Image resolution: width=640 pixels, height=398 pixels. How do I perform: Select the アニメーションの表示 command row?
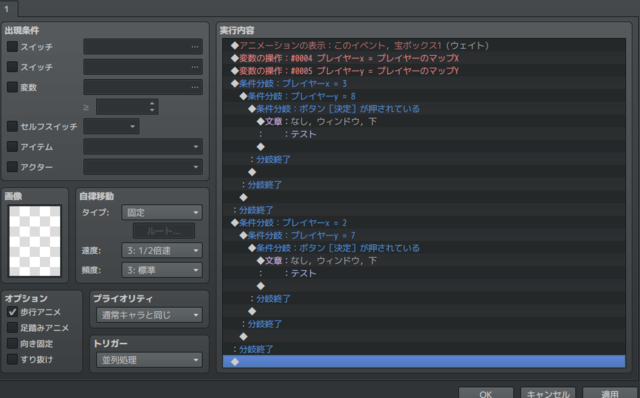pos(424,45)
